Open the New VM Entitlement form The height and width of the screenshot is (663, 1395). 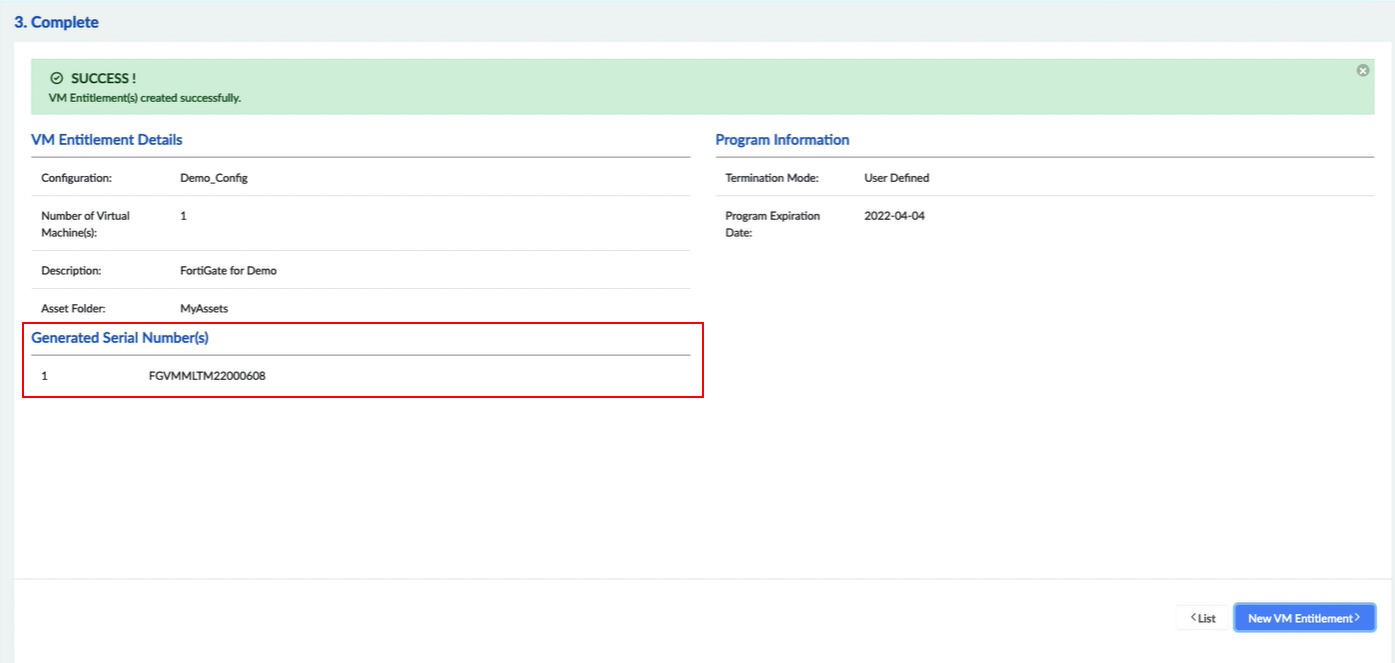[1304, 617]
